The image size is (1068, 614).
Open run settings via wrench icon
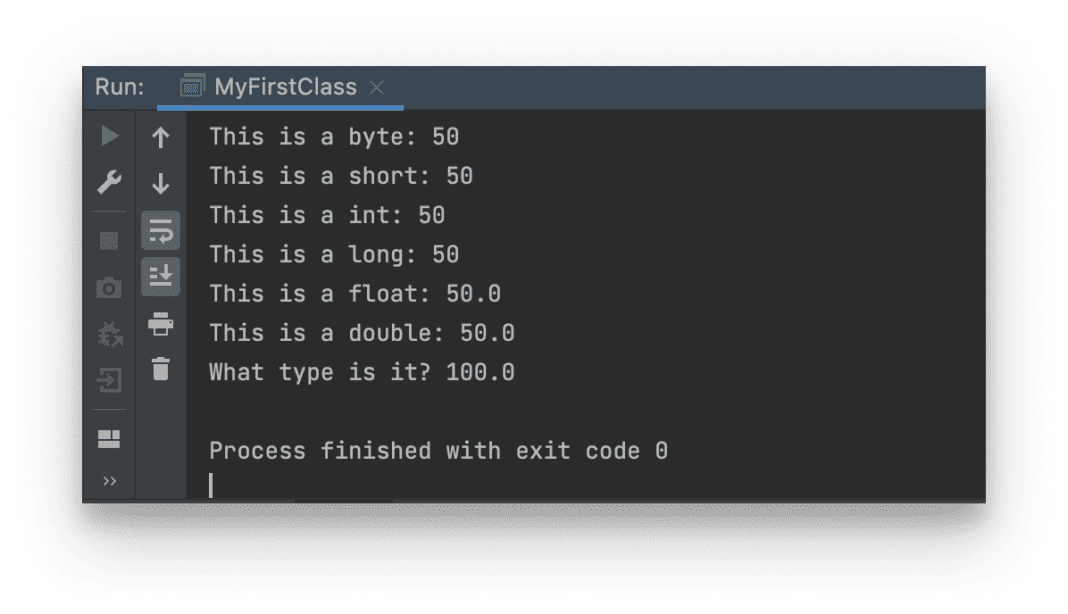[x=110, y=183]
